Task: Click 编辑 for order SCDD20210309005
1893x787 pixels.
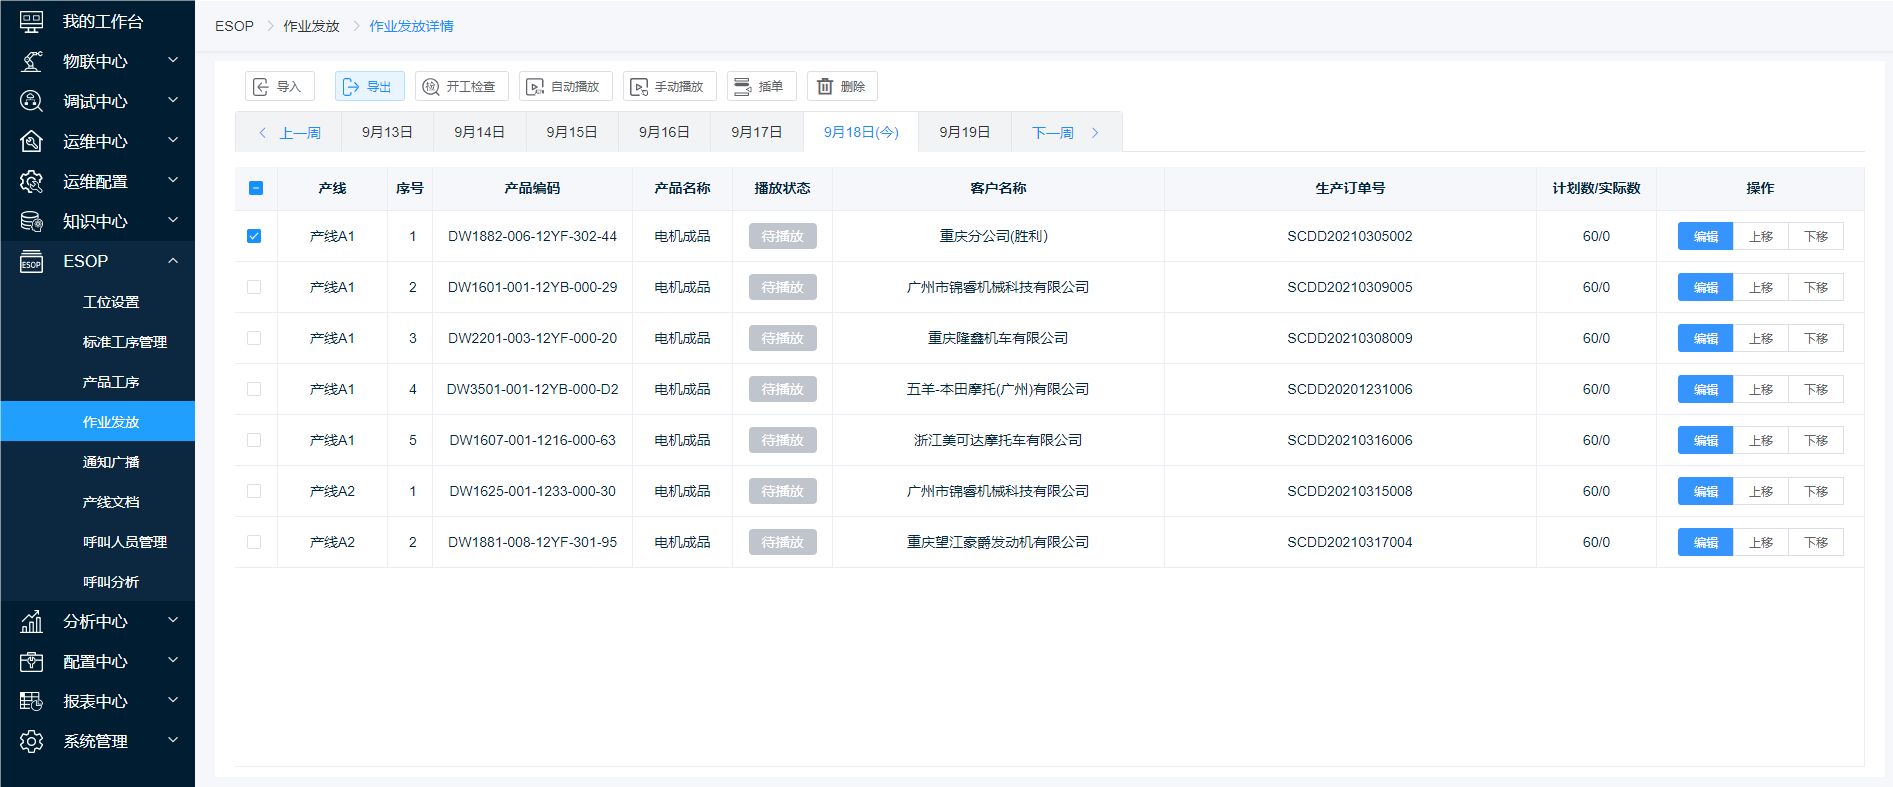Action: [x=1705, y=287]
